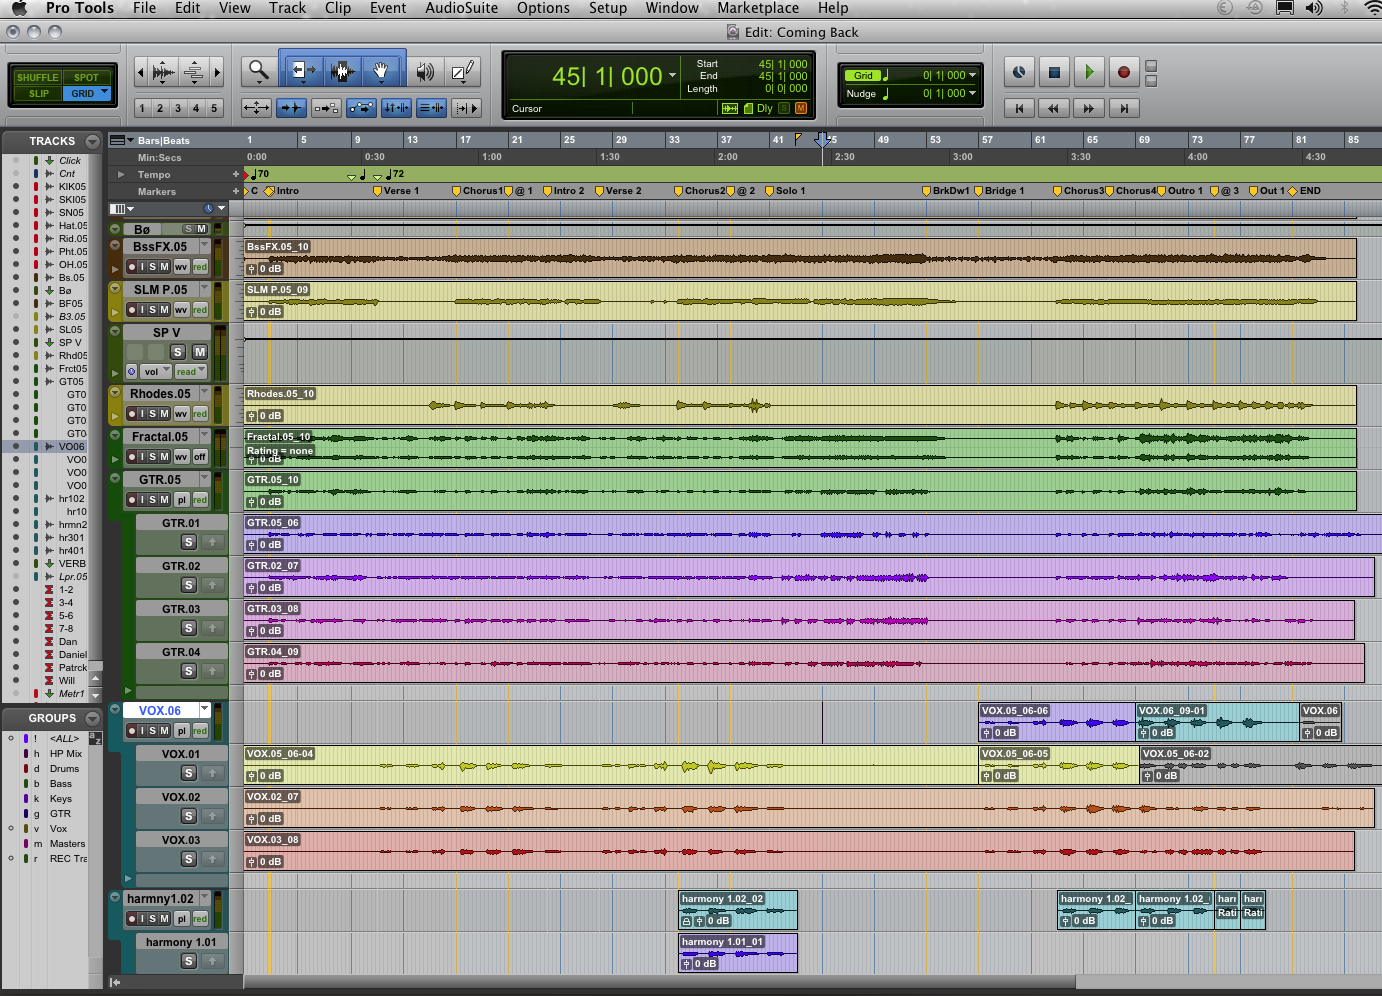Select the Selector tool

[342, 70]
